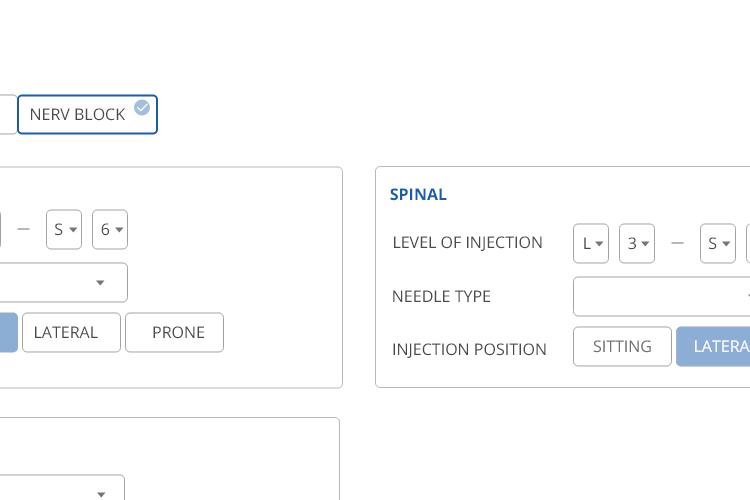750x500 pixels.
Task: Click the SPINAL section heading
Action: pos(418,195)
